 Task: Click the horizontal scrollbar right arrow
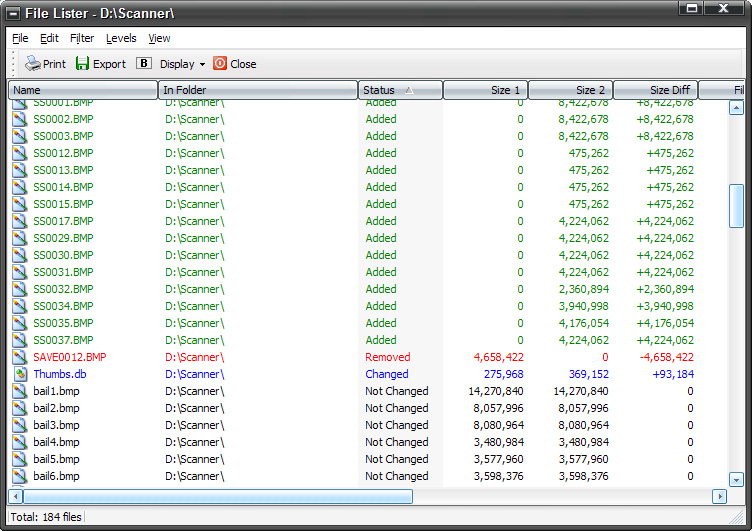pyautogui.click(x=720, y=496)
